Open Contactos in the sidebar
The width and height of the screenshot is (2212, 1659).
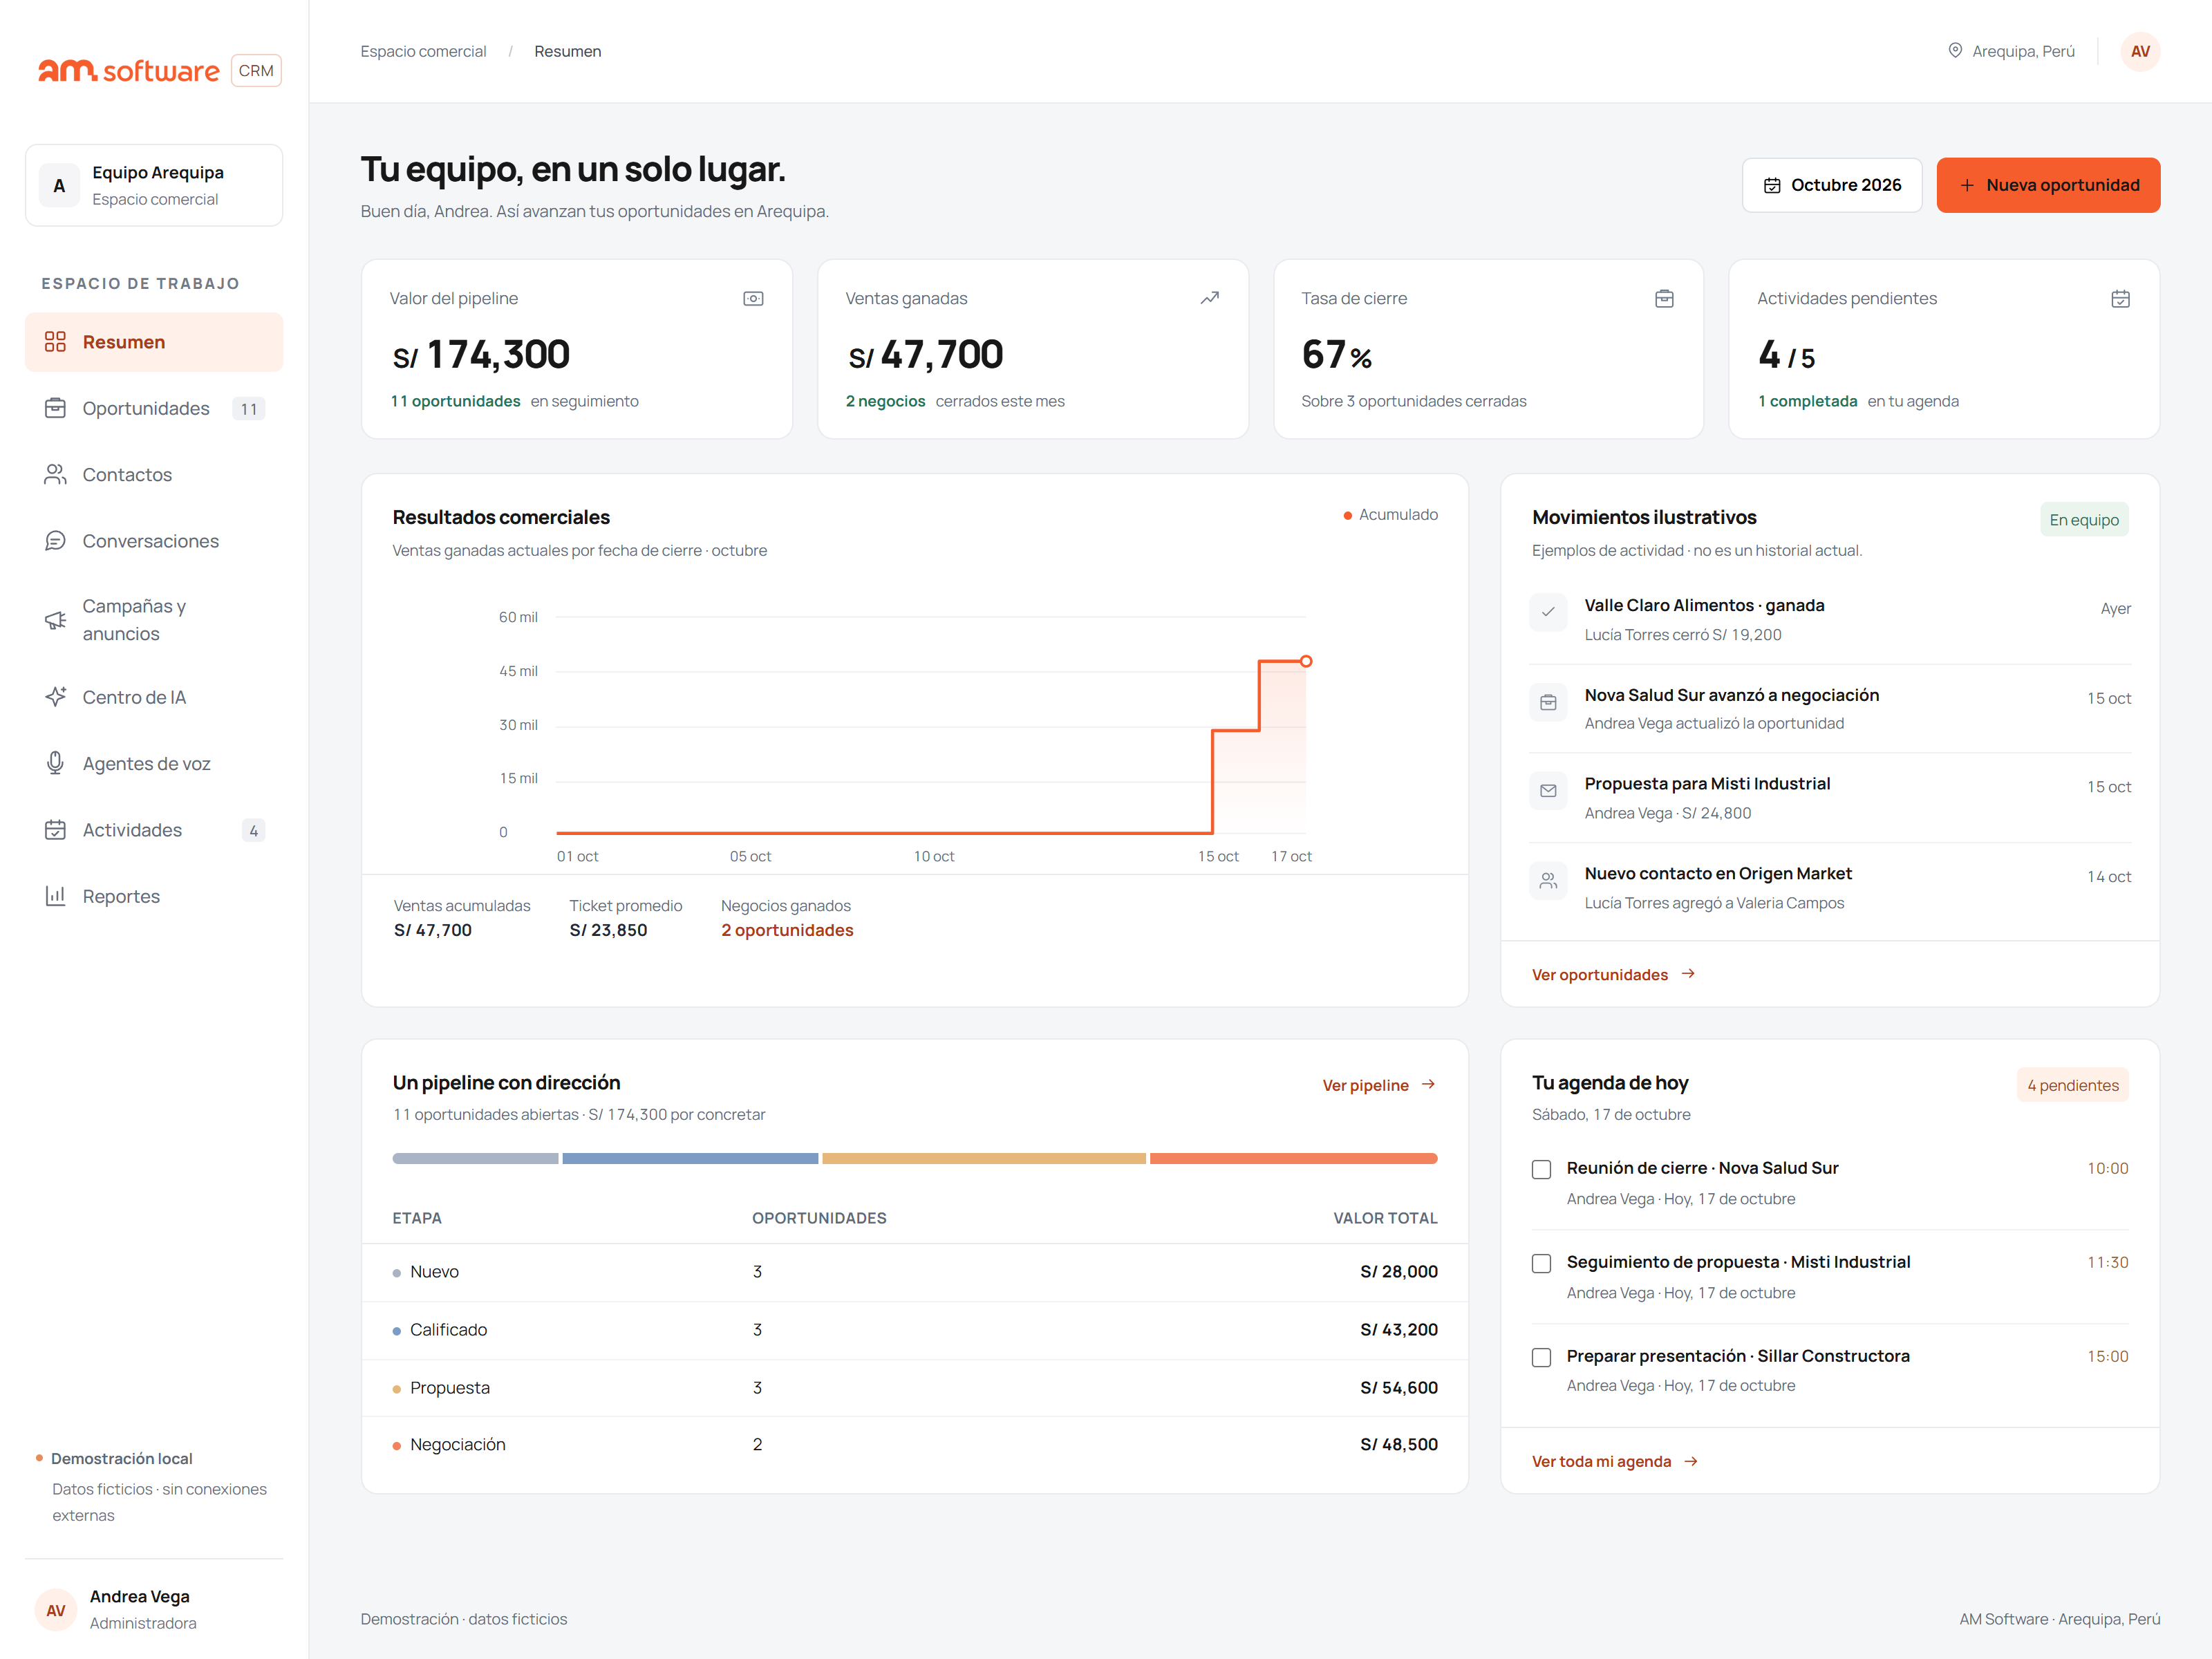(x=154, y=475)
